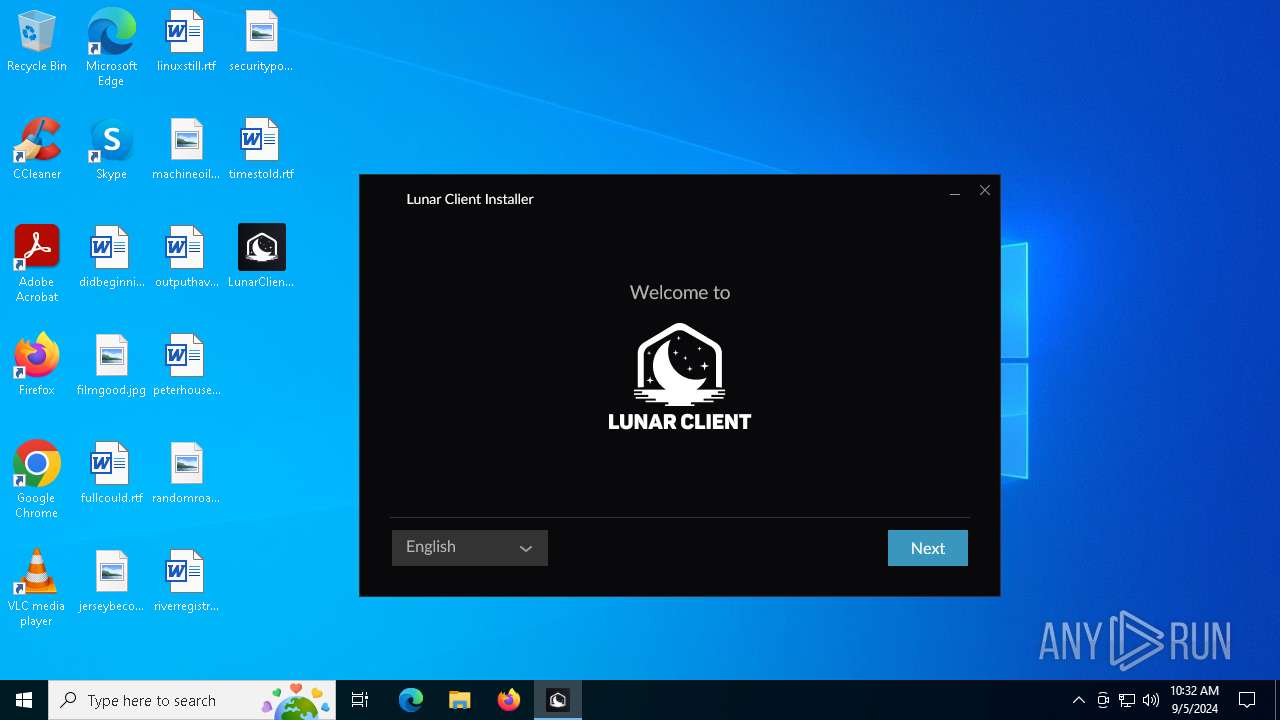Open File Explorer from taskbar
Viewport: 1280px width, 720px height.
pos(459,700)
